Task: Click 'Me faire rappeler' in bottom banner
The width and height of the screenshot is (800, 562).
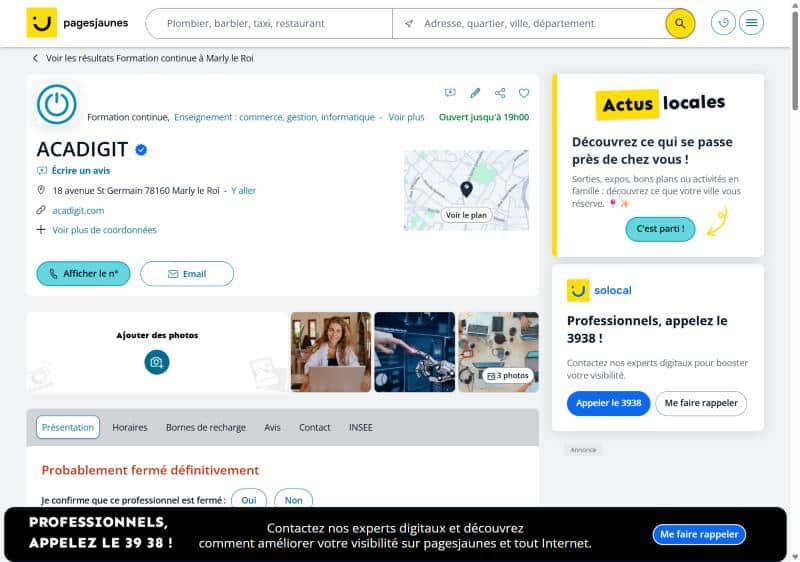Action: (x=699, y=534)
